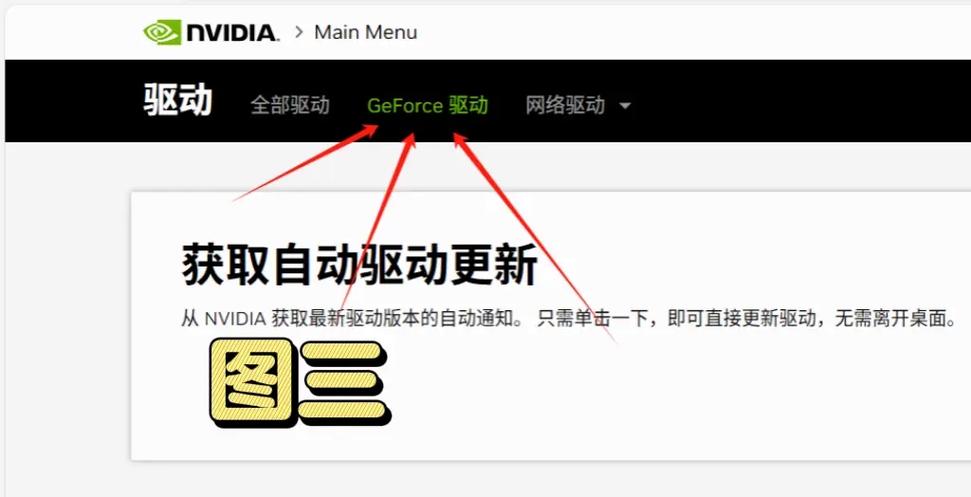Click the description text starting 从 NVIDIA 获取最新驱动

tap(568, 319)
